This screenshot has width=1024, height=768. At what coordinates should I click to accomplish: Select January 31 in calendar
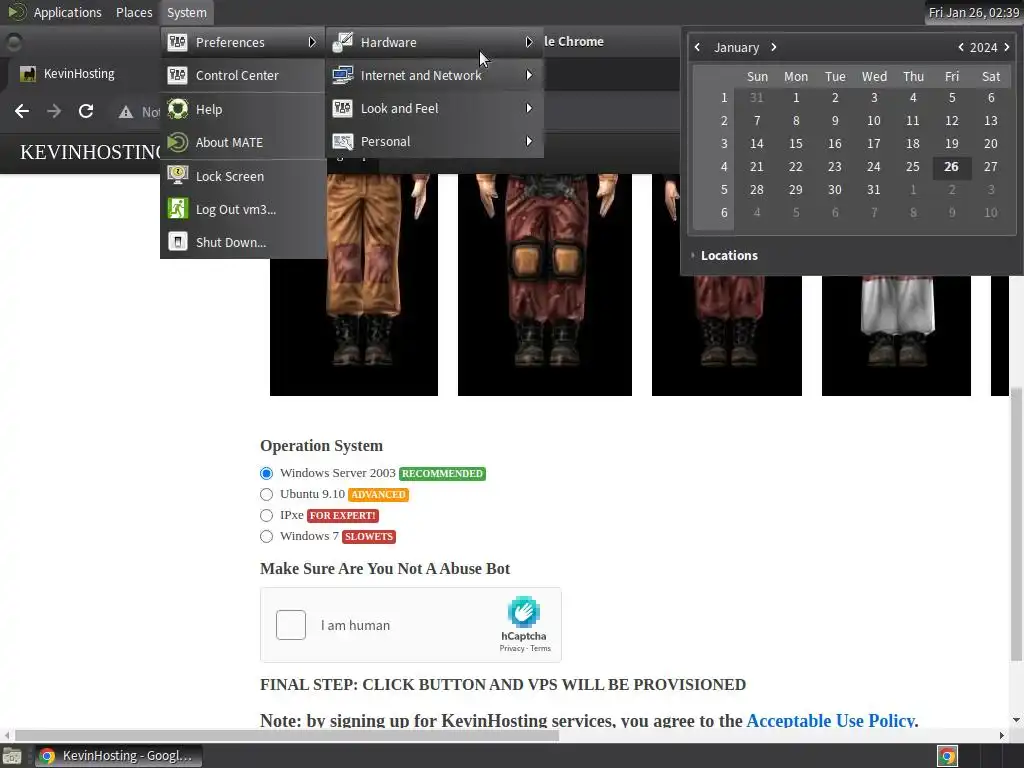coord(874,189)
